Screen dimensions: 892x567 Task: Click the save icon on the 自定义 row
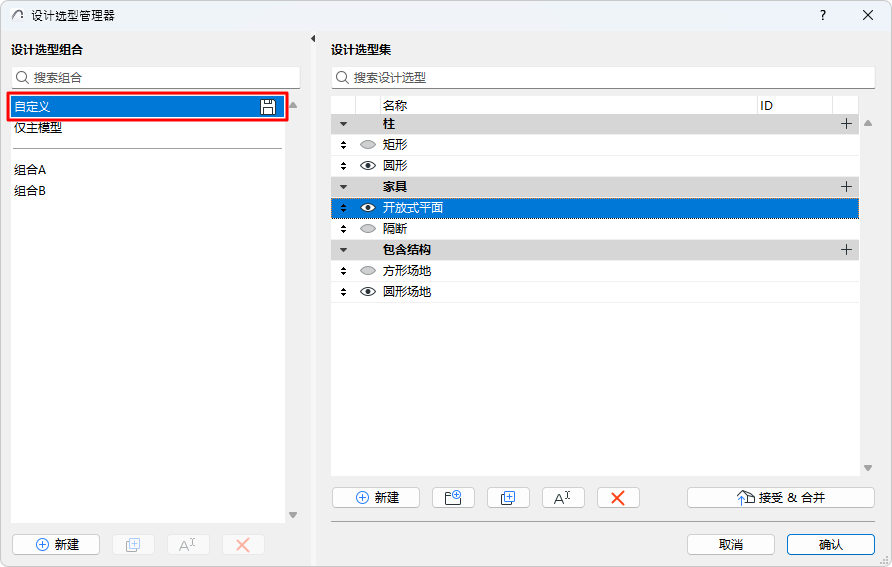pyautogui.click(x=268, y=106)
